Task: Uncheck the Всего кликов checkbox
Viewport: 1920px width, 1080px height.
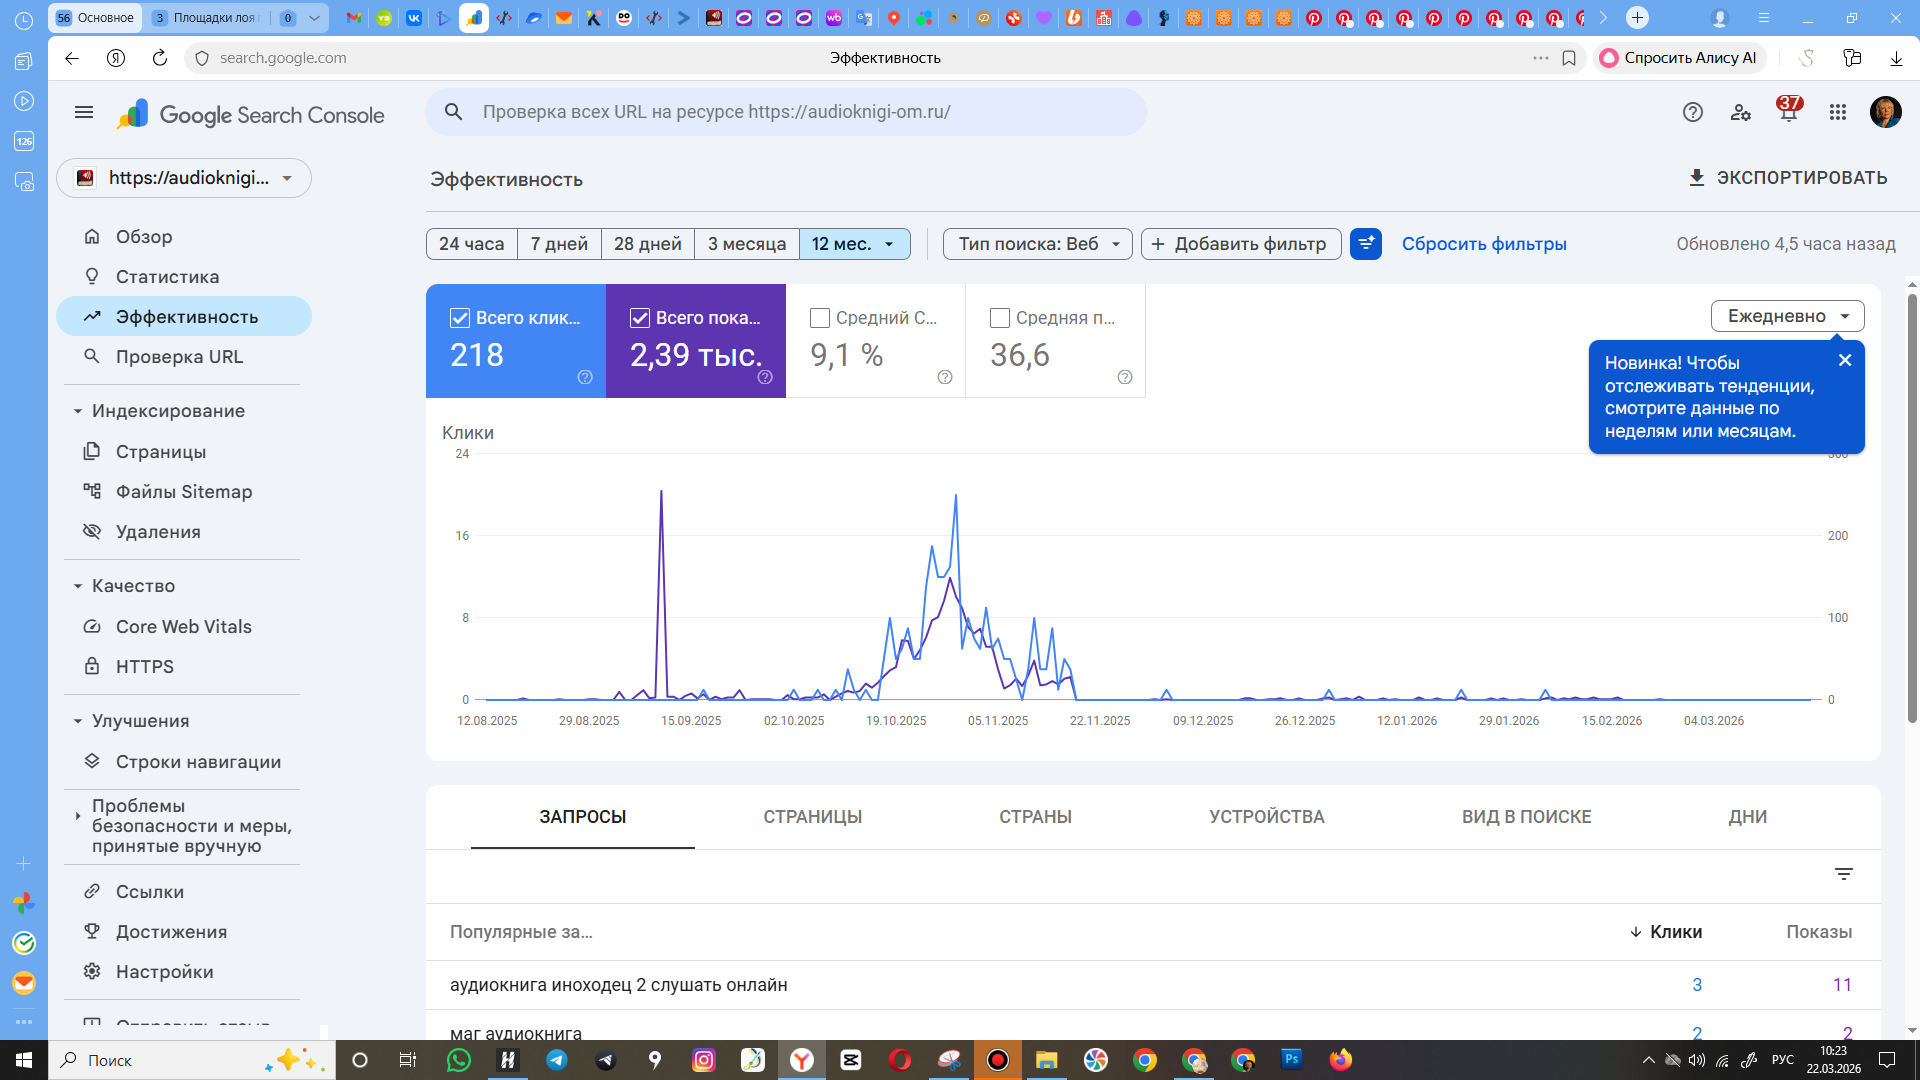Action: (x=460, y=318)
